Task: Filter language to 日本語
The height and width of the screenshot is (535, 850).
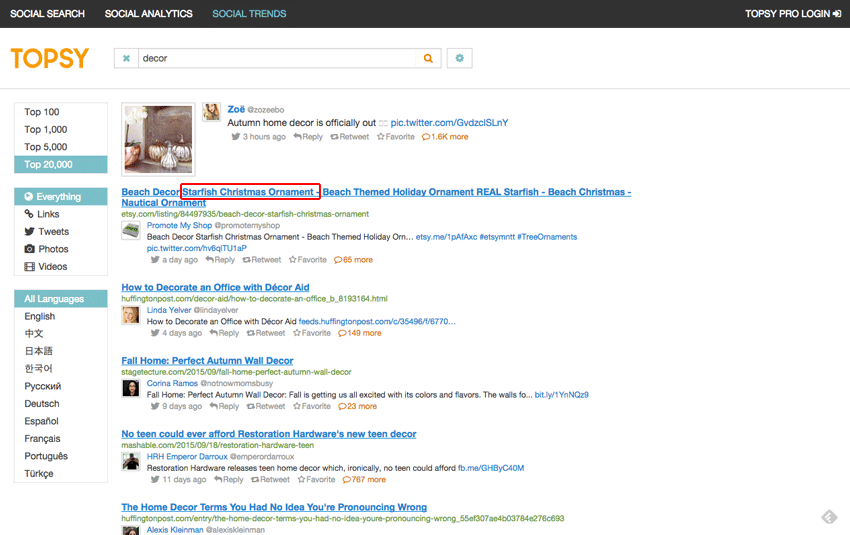Action: tap(61, 351)
